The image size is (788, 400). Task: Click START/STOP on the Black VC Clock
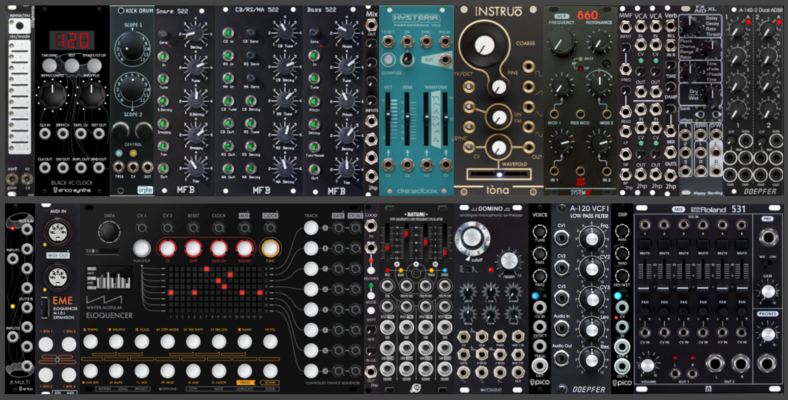coord(94,65)
